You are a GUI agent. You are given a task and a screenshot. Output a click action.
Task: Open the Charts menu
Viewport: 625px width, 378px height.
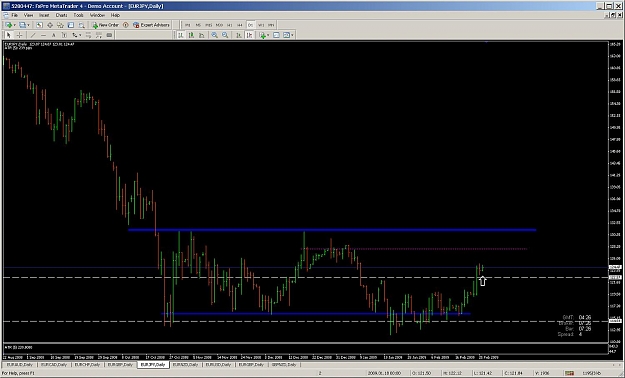pos(61,15)
